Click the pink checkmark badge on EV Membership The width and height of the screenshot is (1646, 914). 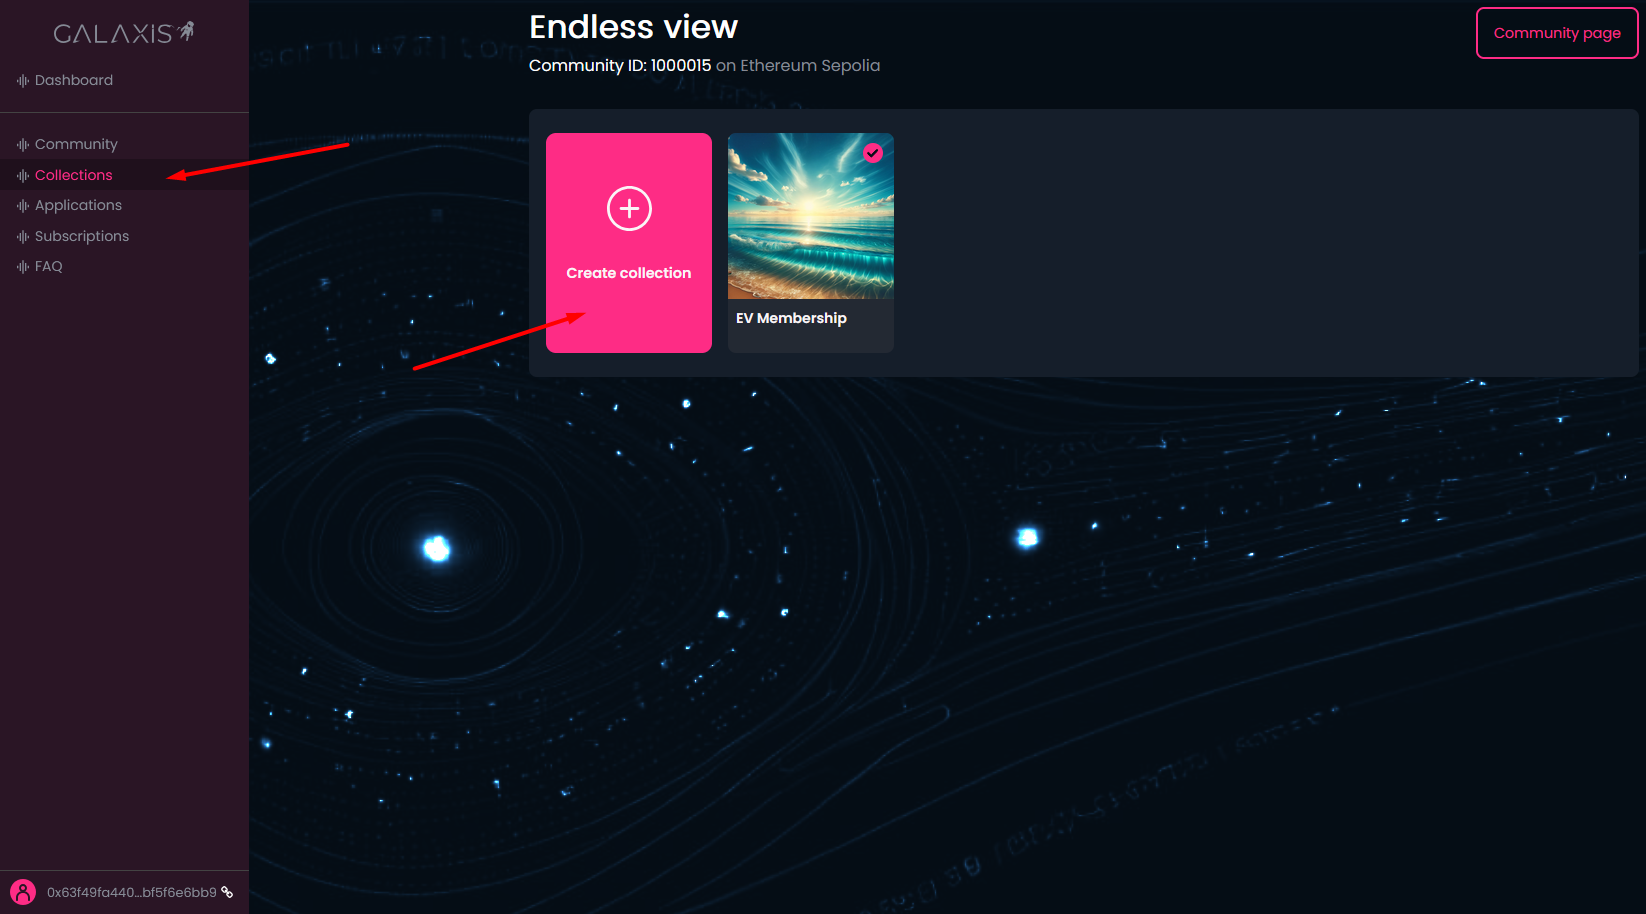873,153
